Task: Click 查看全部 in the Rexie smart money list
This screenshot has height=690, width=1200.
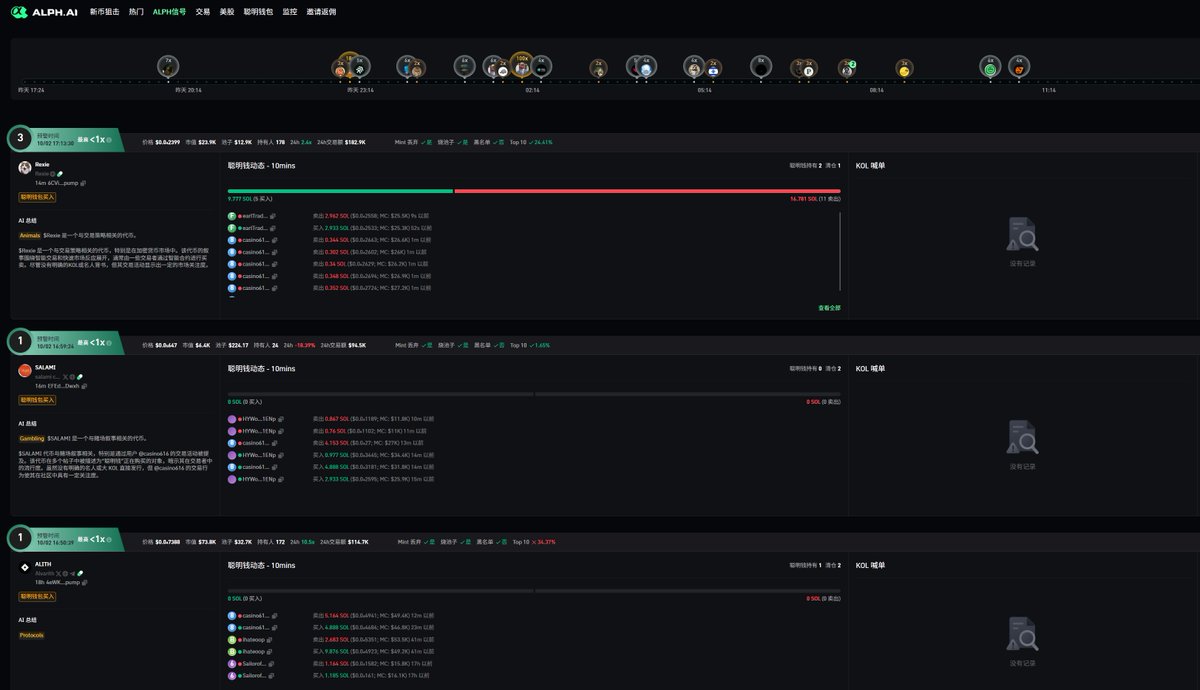Action: click(x=829, y=308)
